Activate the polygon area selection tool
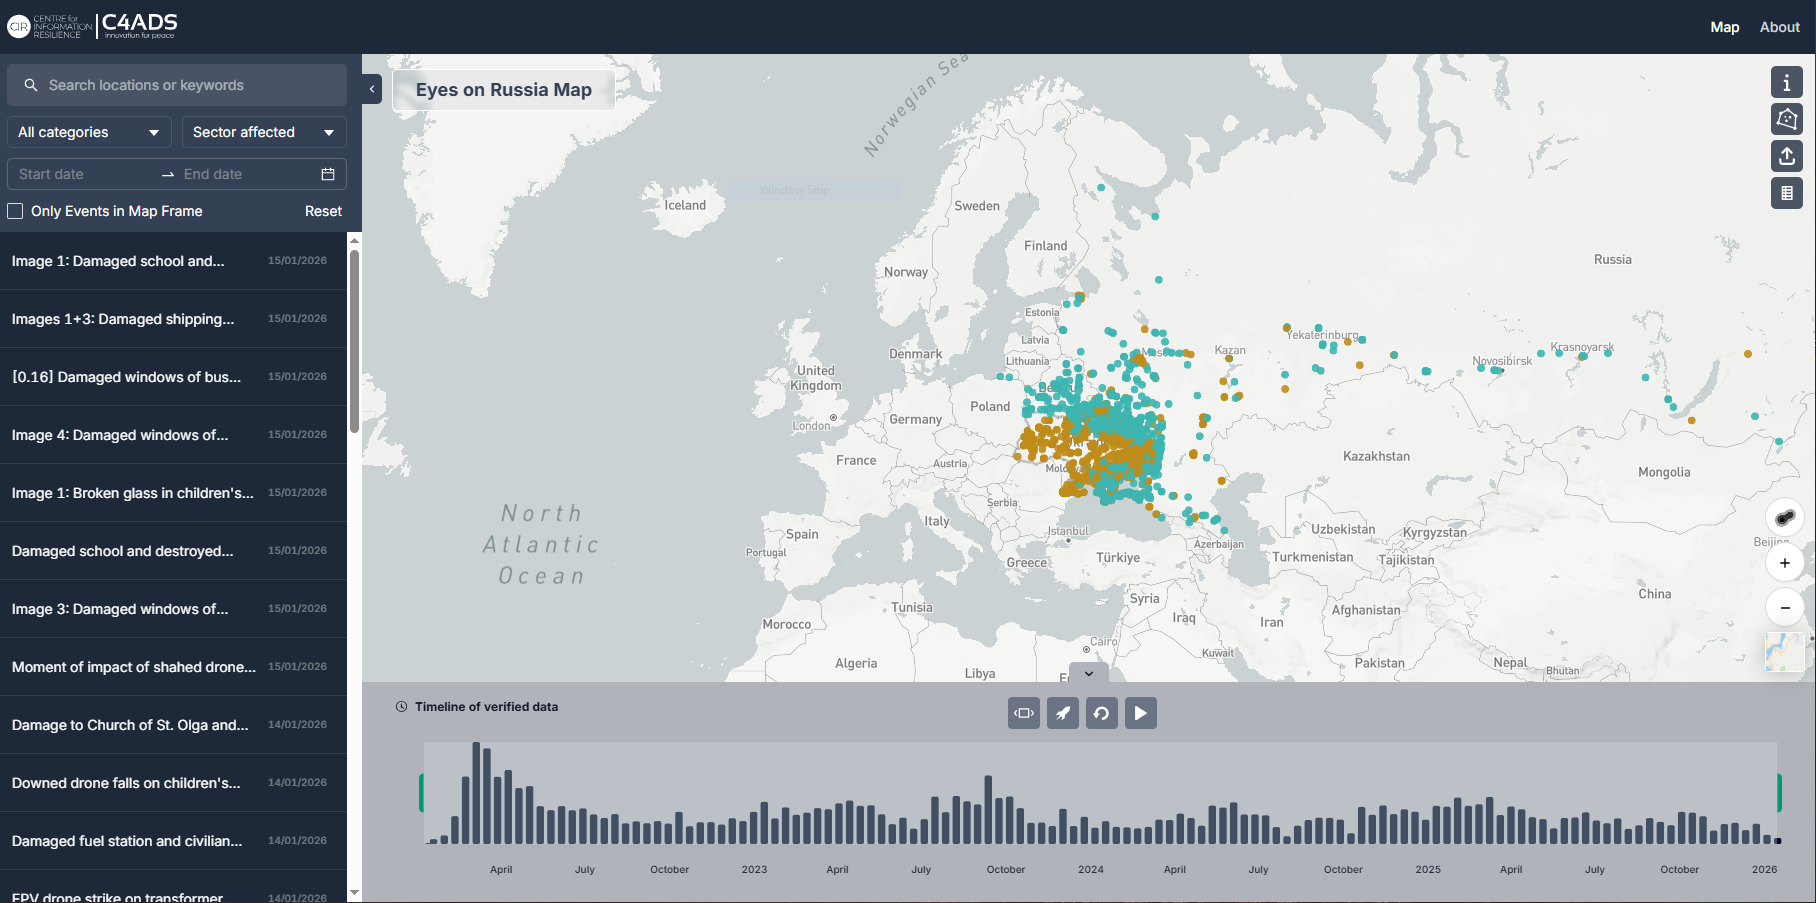This screenshot has height=903, width=1816. pos(1786,119)
